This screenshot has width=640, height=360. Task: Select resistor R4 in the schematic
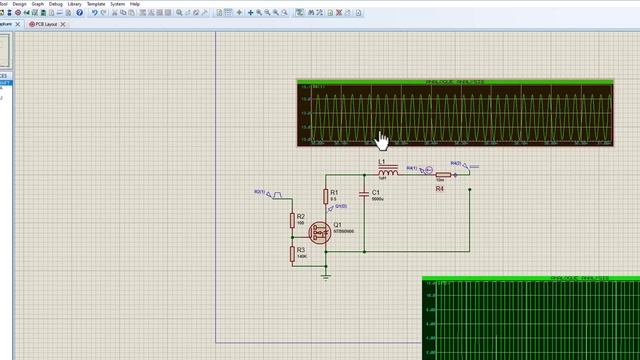coord(443,175)
